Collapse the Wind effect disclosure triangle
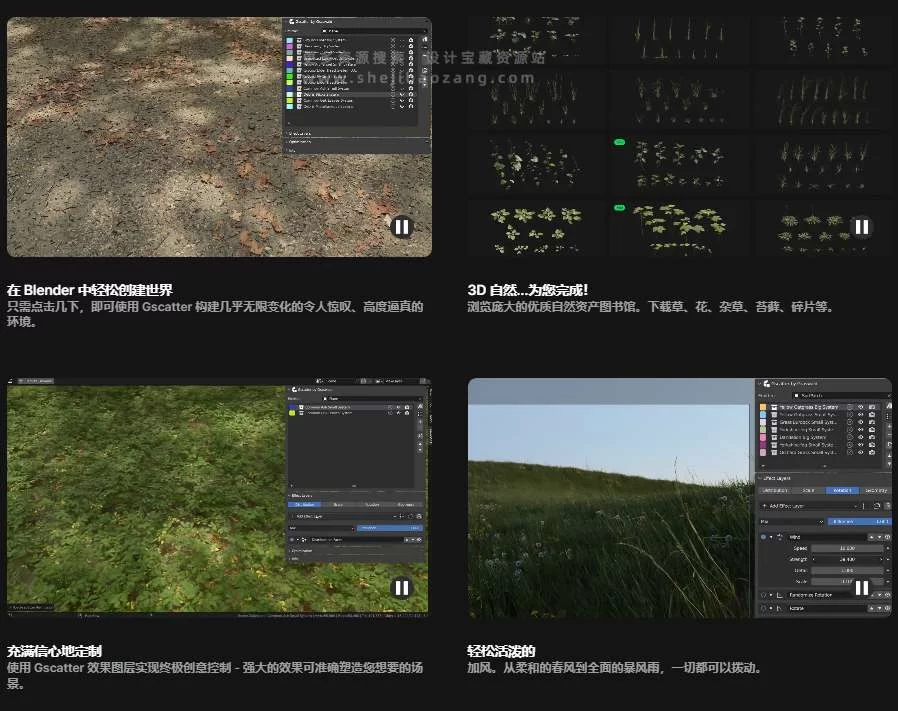 (772, 537)
